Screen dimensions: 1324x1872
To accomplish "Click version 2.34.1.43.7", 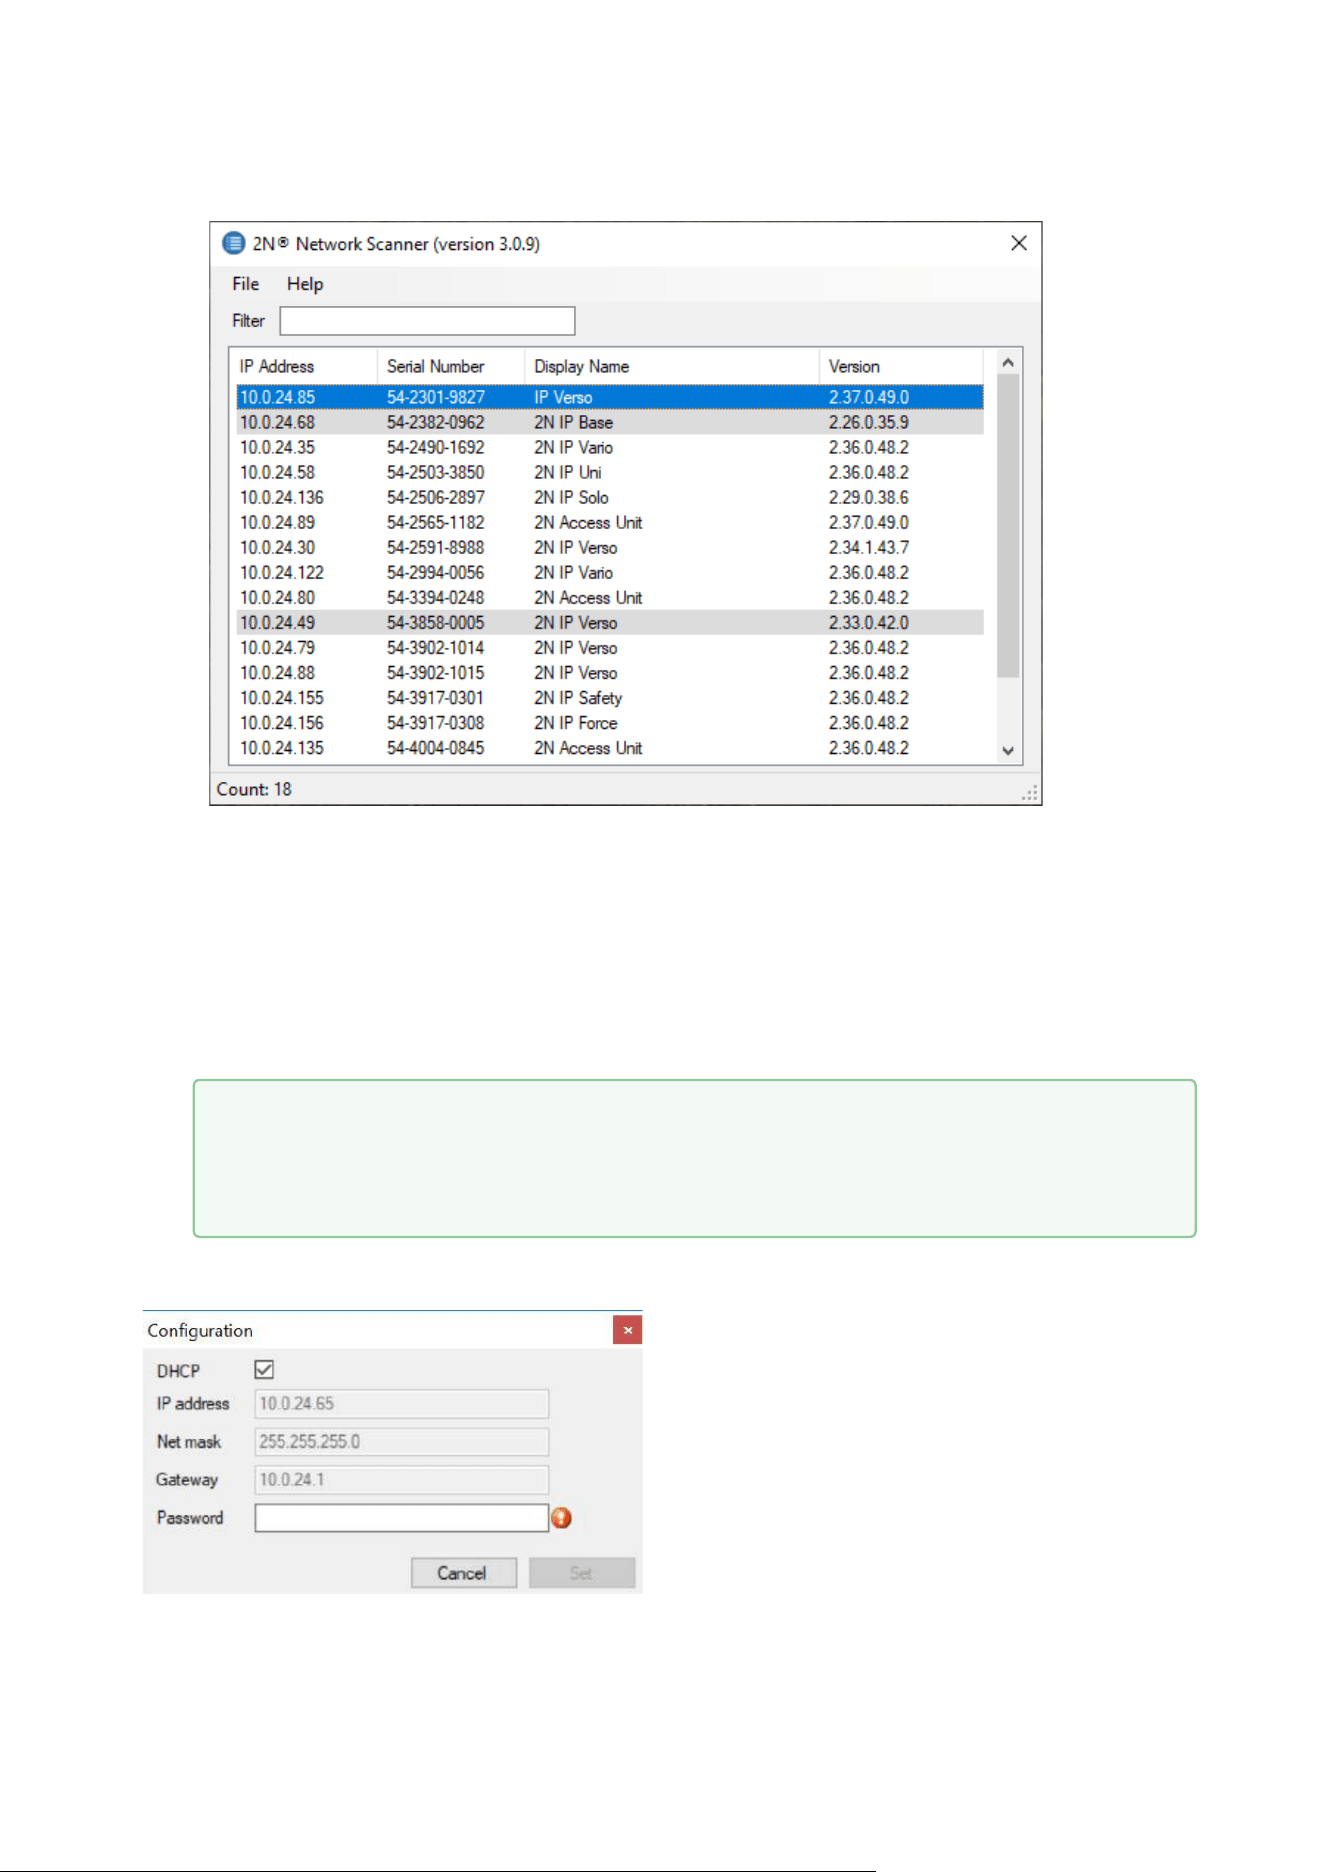I will (869, 547).
